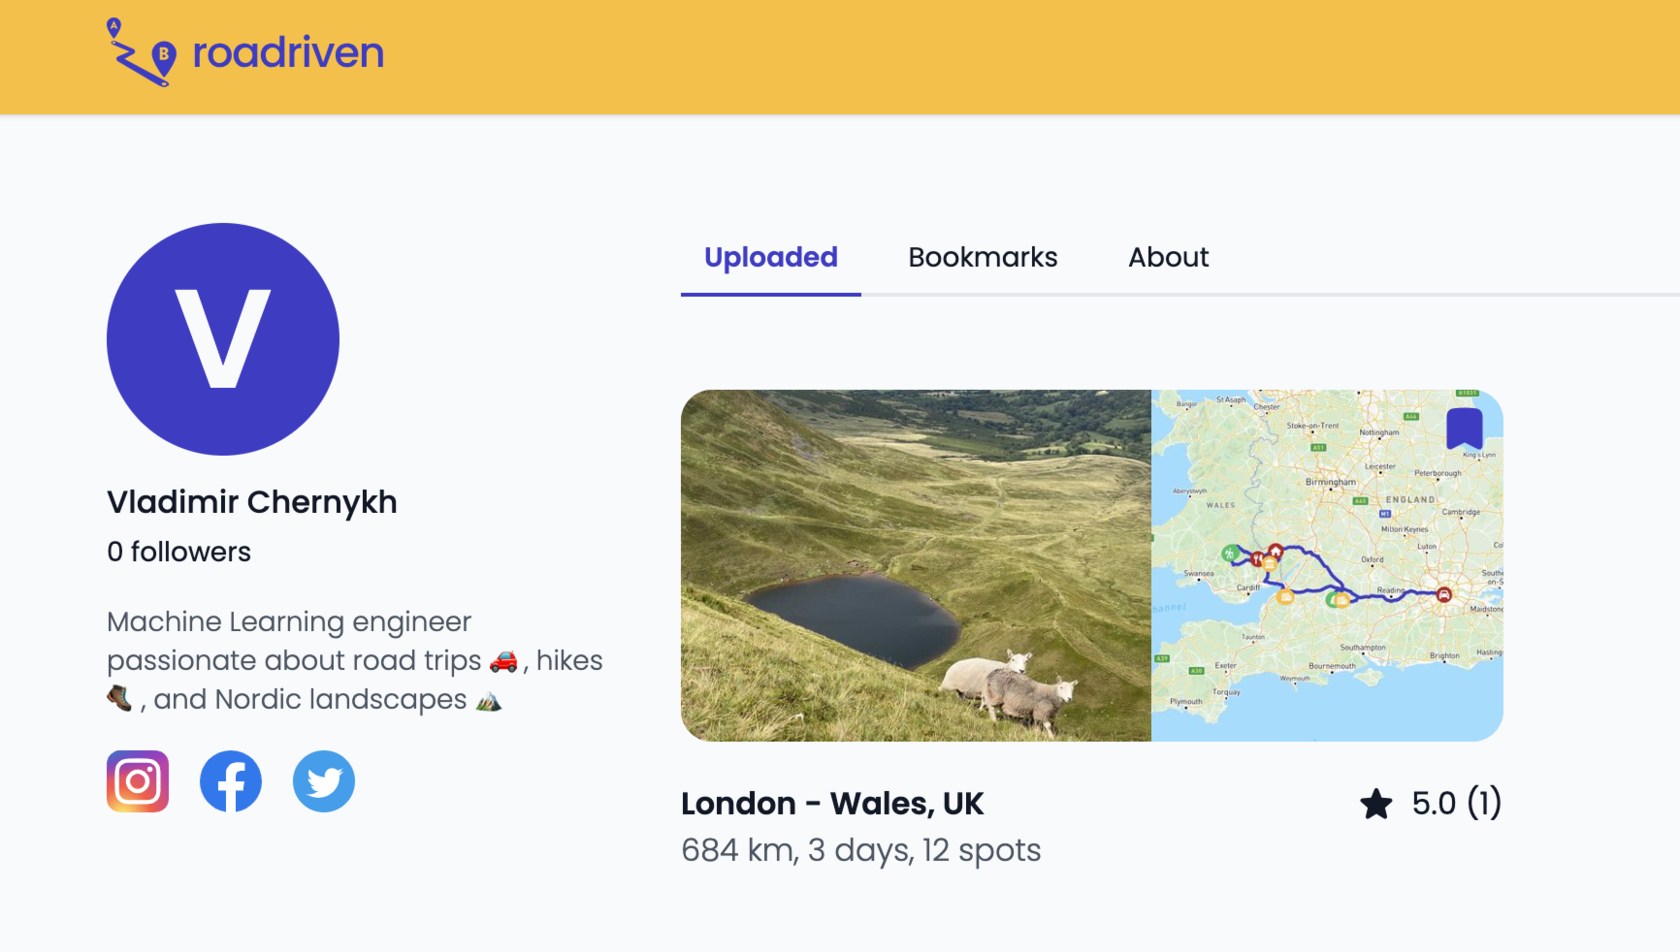Screen dimensions: 1680x952
Task: Open the Twitter profile icon
Action: pos(324,781)
